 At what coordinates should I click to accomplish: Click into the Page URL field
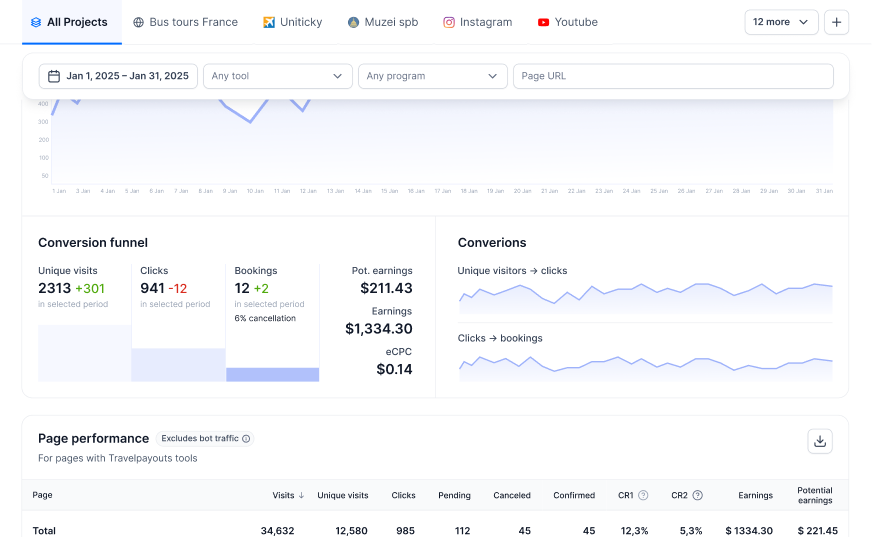point(672,76)
